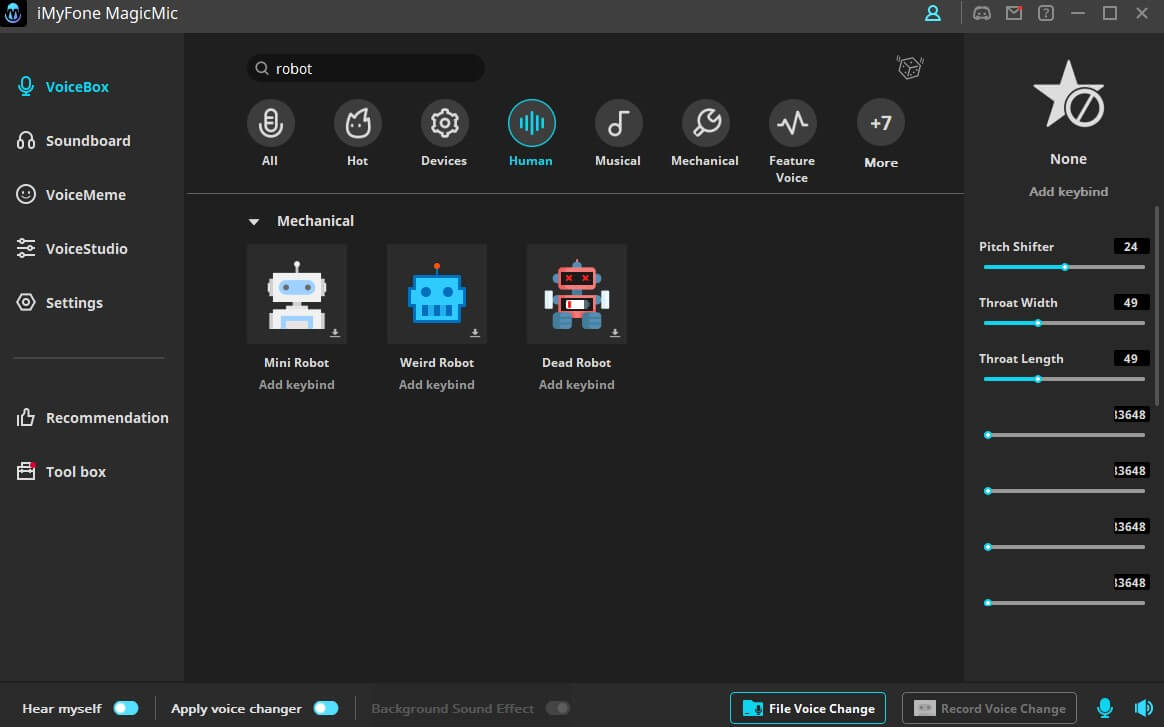This screenshot has height=727, width=1164.
Task: Click the Throat Width value box 49
Action: tap(1131, 302)
